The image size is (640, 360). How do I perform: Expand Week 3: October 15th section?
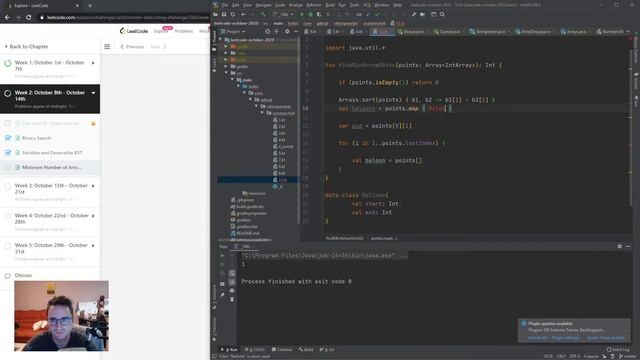[93, 186]
